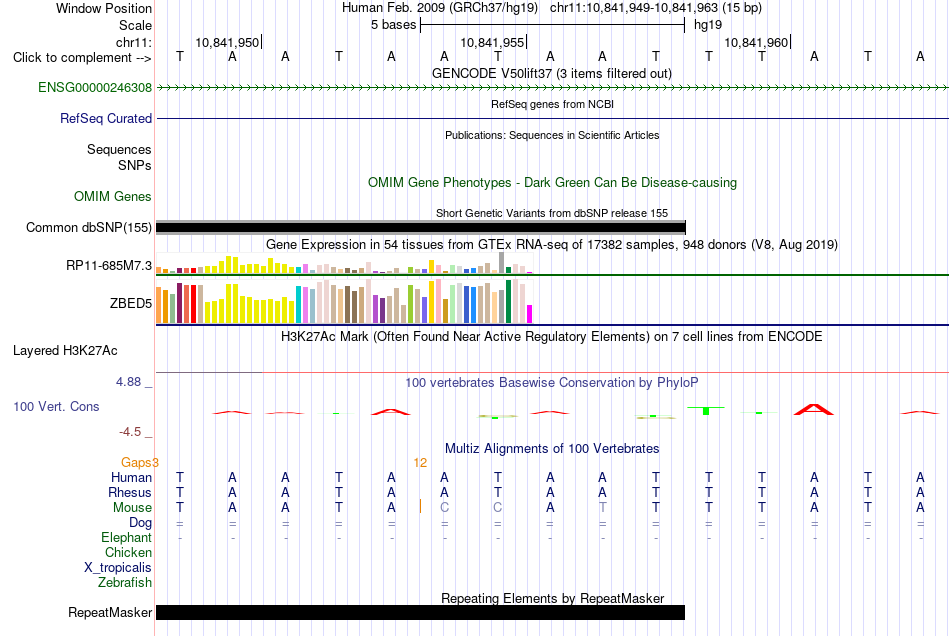Click the black RepeatMasker item bar
The image size is (950, 636).
[x=420, y=612]
